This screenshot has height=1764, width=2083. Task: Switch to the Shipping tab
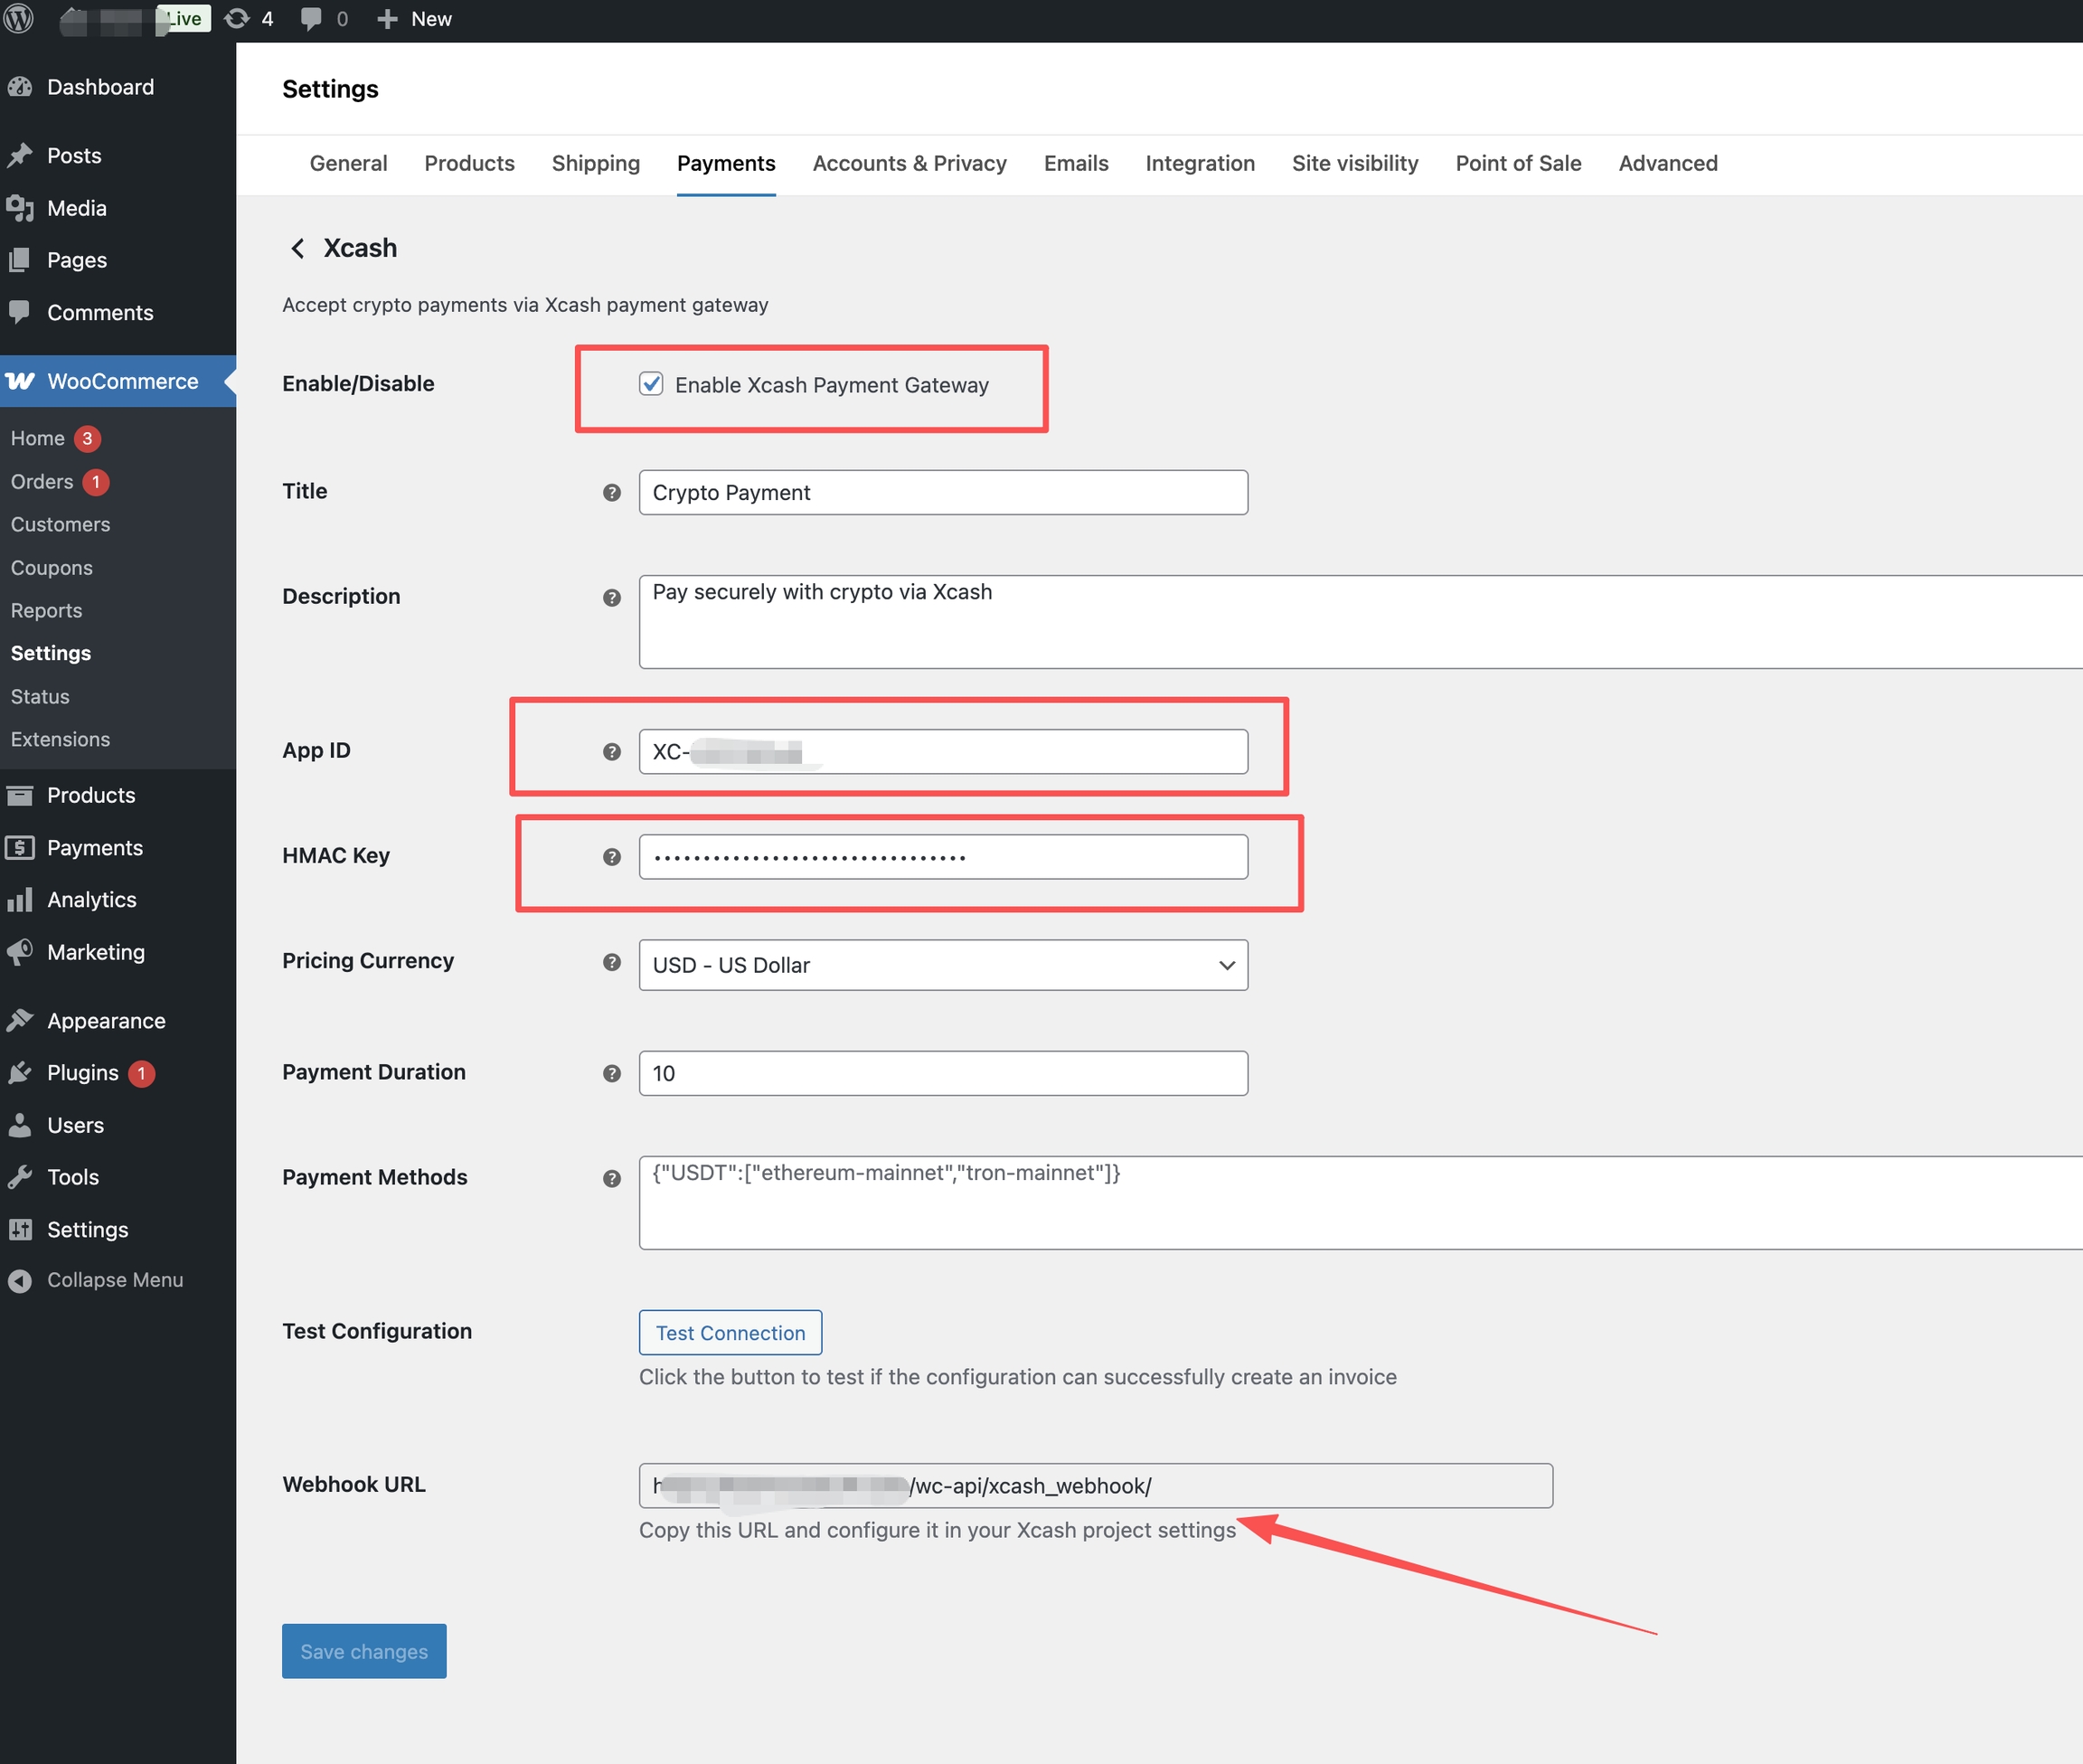click(595, 163)
